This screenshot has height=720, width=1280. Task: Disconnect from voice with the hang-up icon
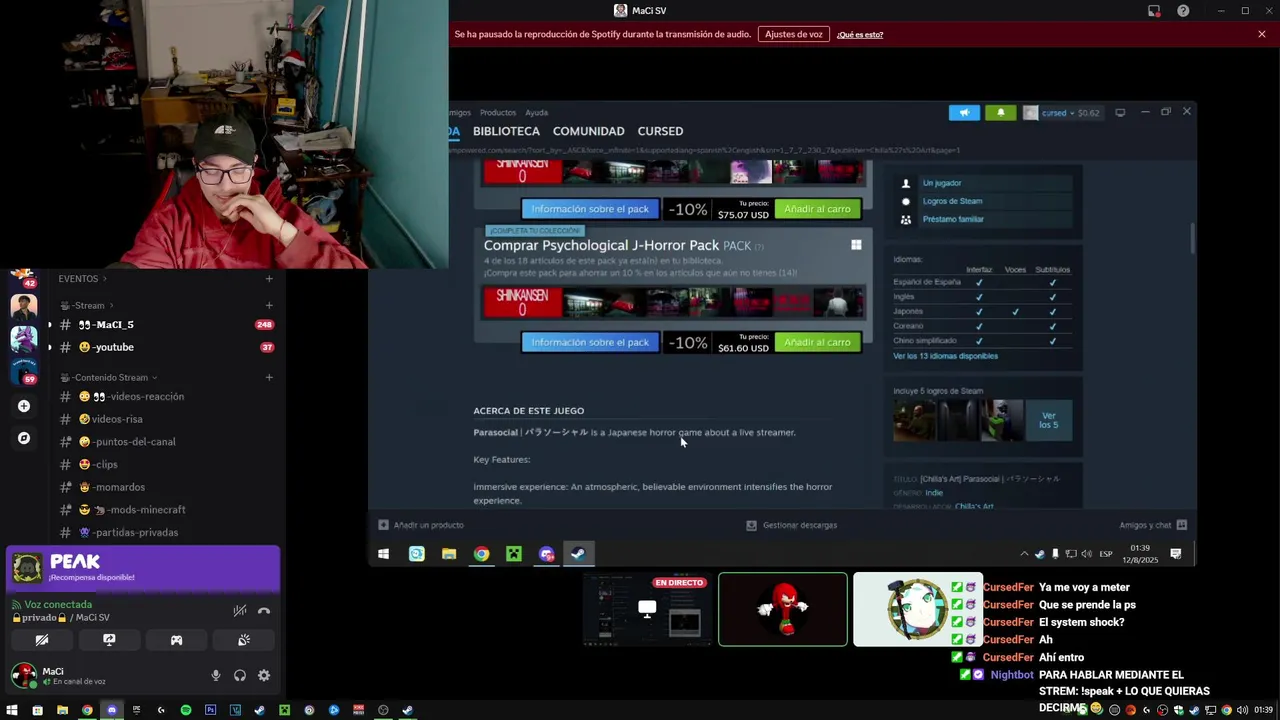coord(264,610)
